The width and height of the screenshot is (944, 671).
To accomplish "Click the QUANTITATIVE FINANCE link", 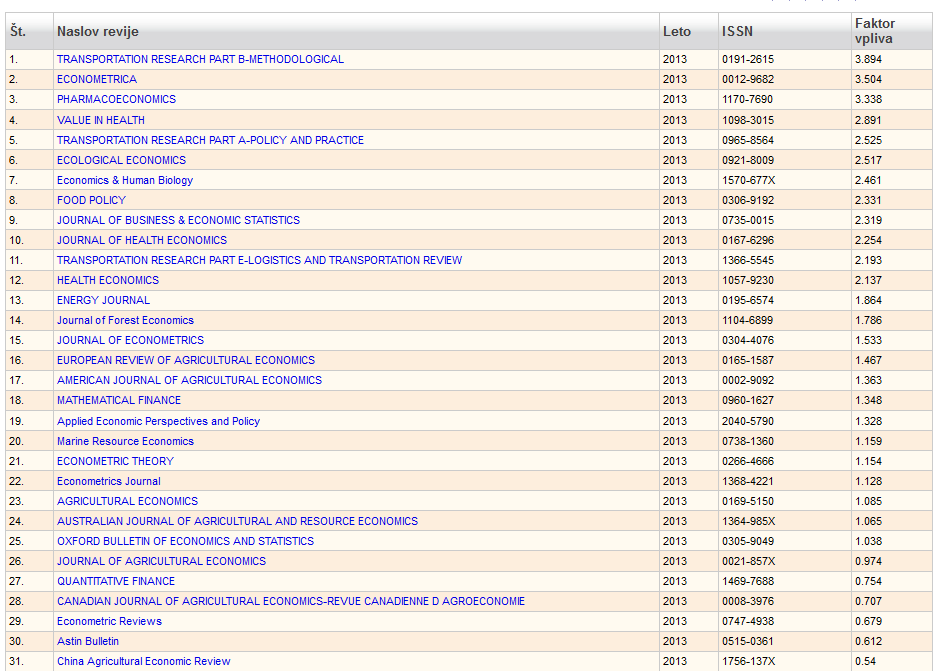I will point(116,581).
